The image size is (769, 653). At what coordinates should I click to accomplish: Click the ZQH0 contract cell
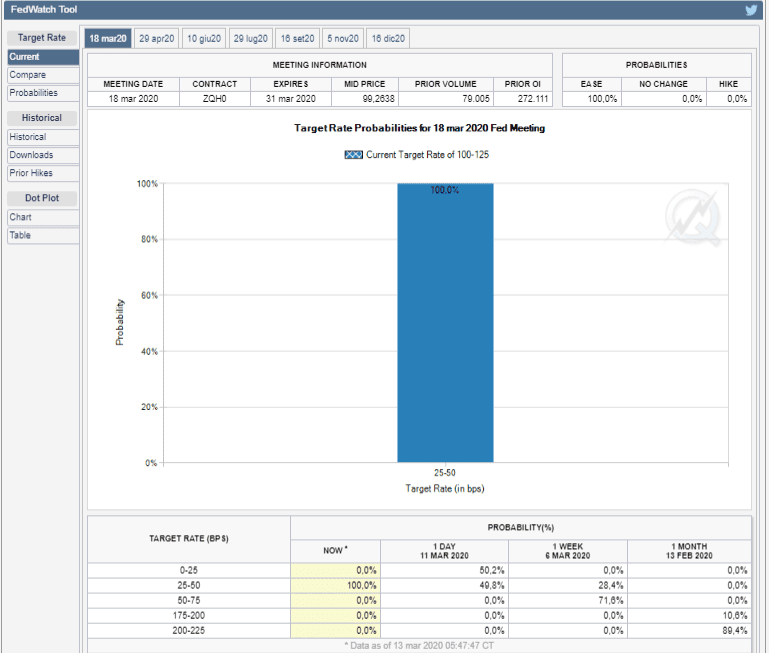[x=215, y=99]
